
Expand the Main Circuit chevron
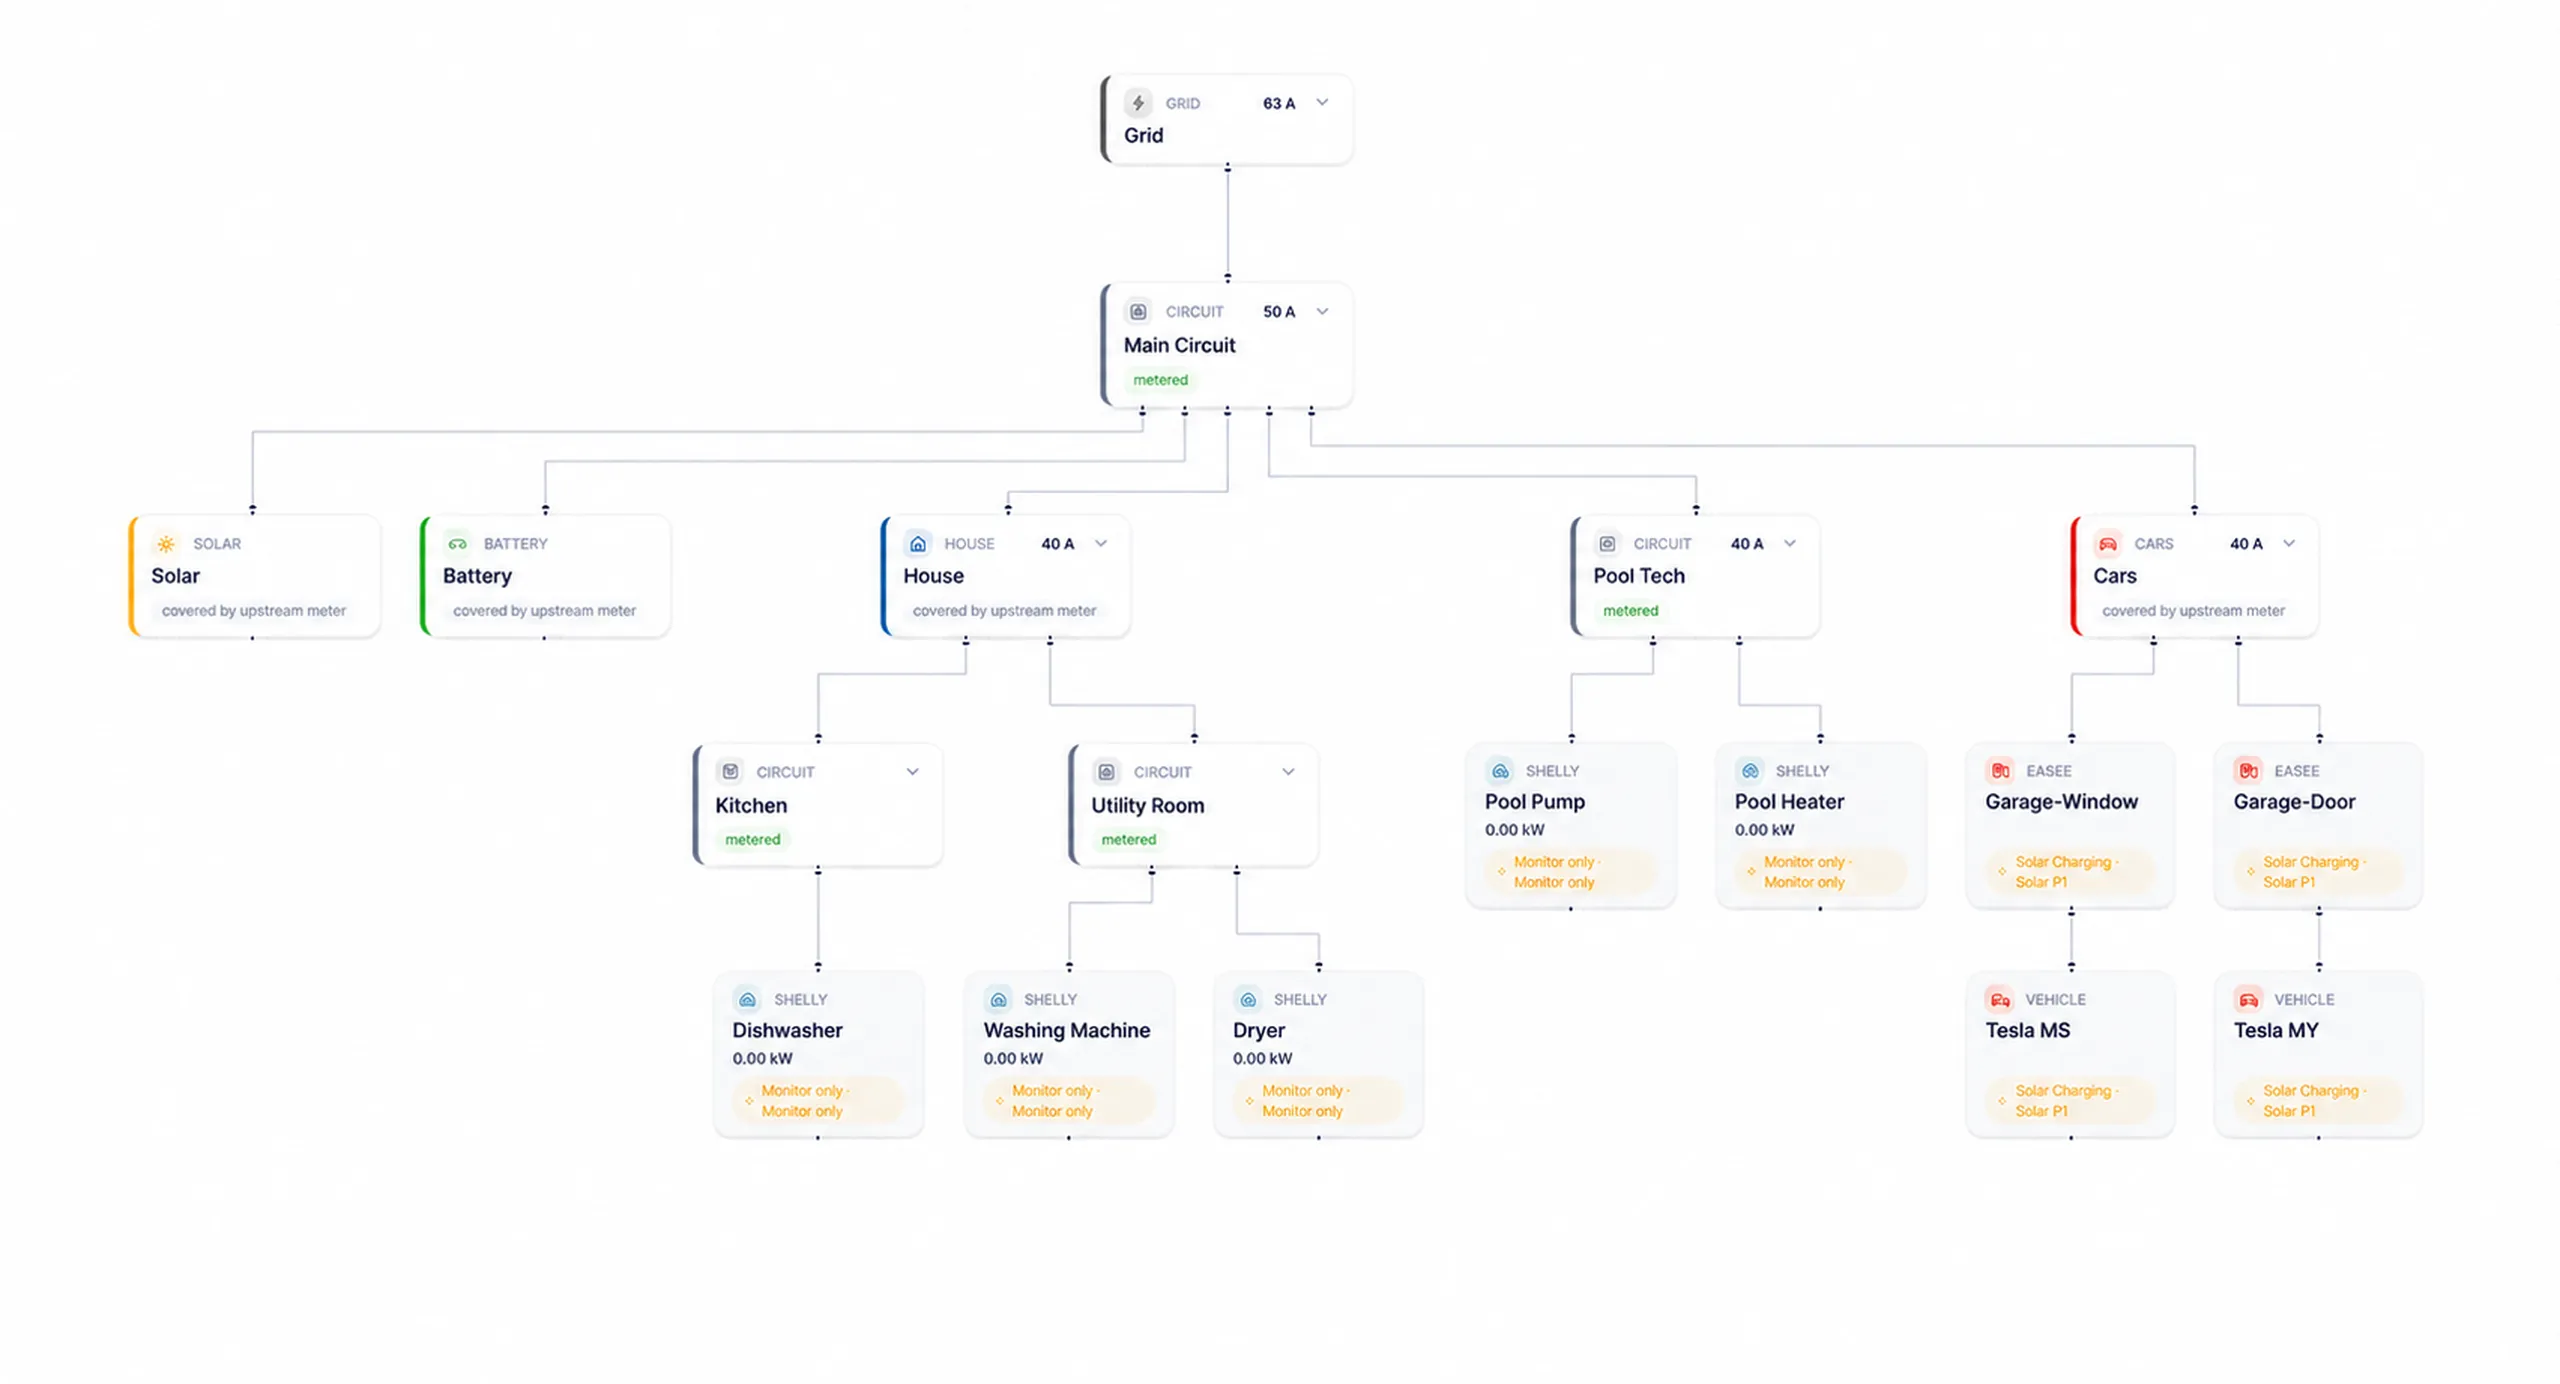click(1322, 311)
